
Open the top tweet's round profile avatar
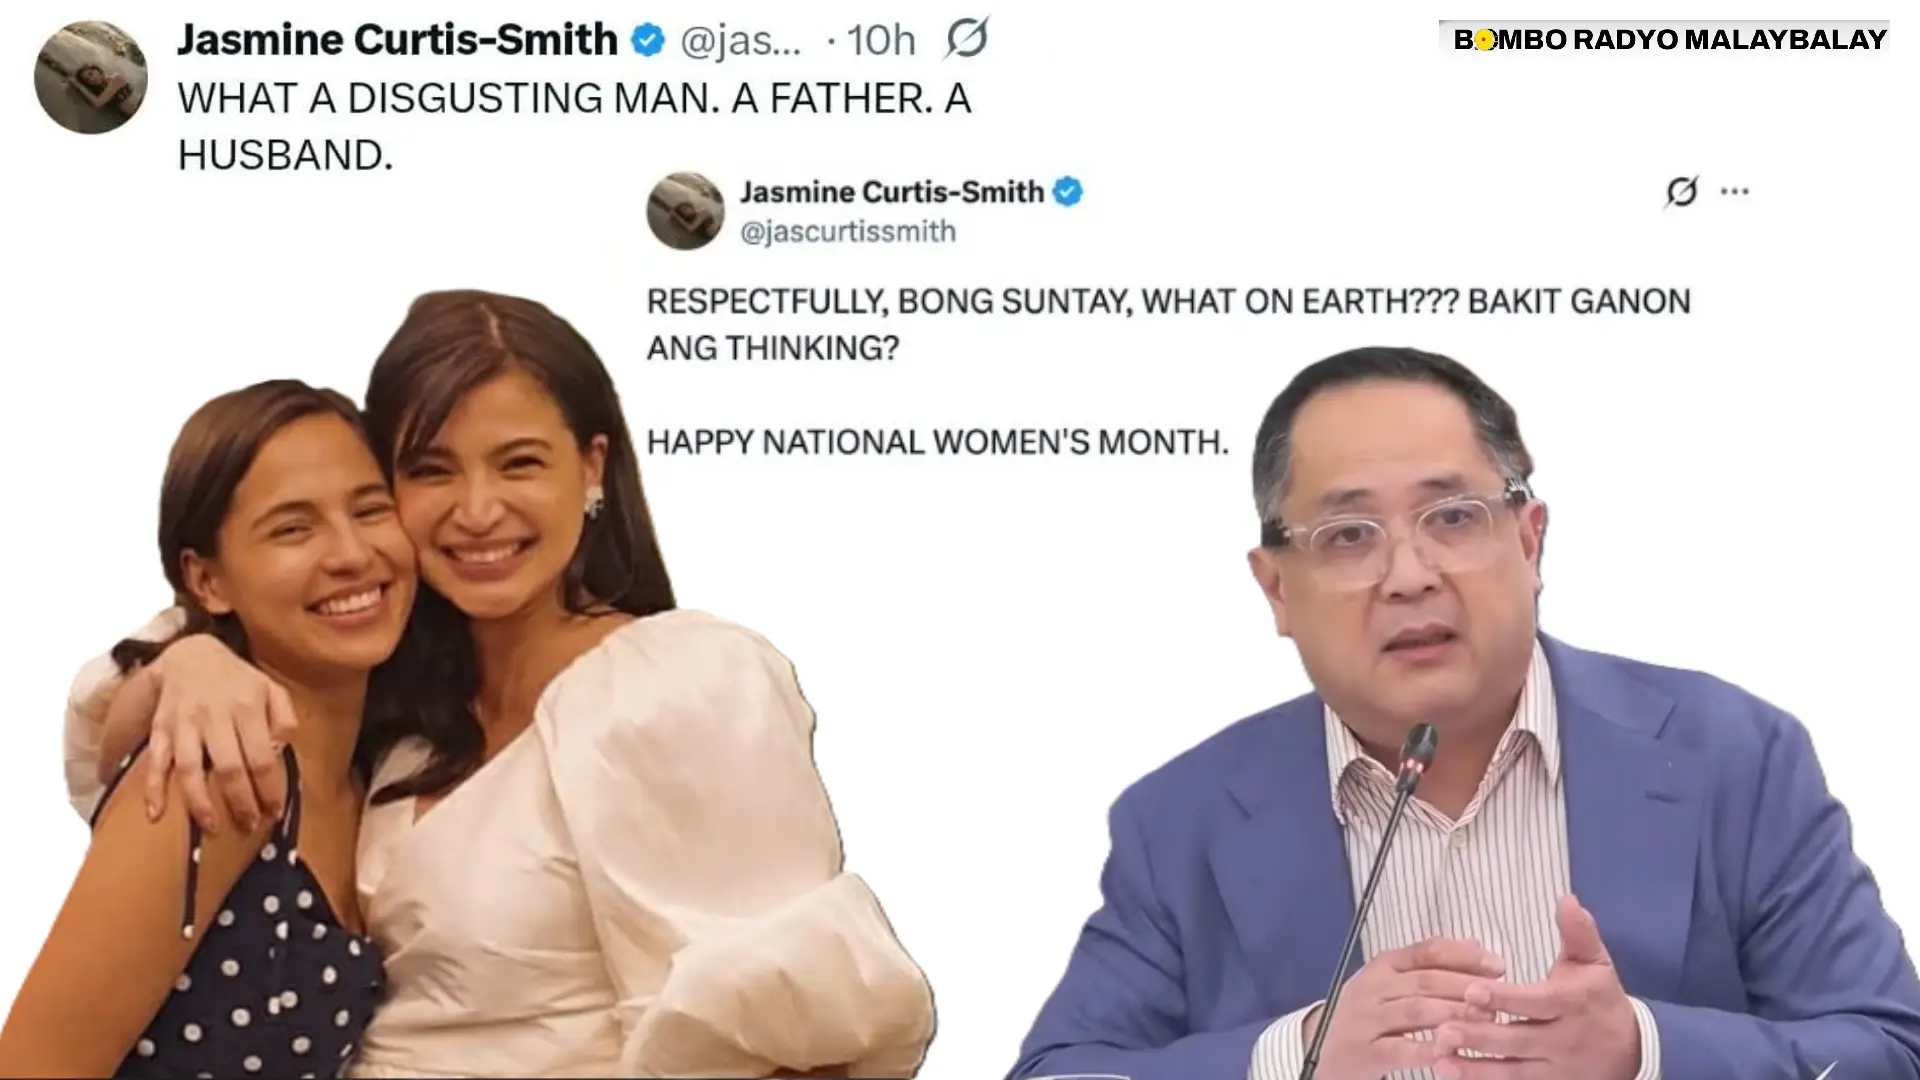pyautogui.click(x=91, y=77)
